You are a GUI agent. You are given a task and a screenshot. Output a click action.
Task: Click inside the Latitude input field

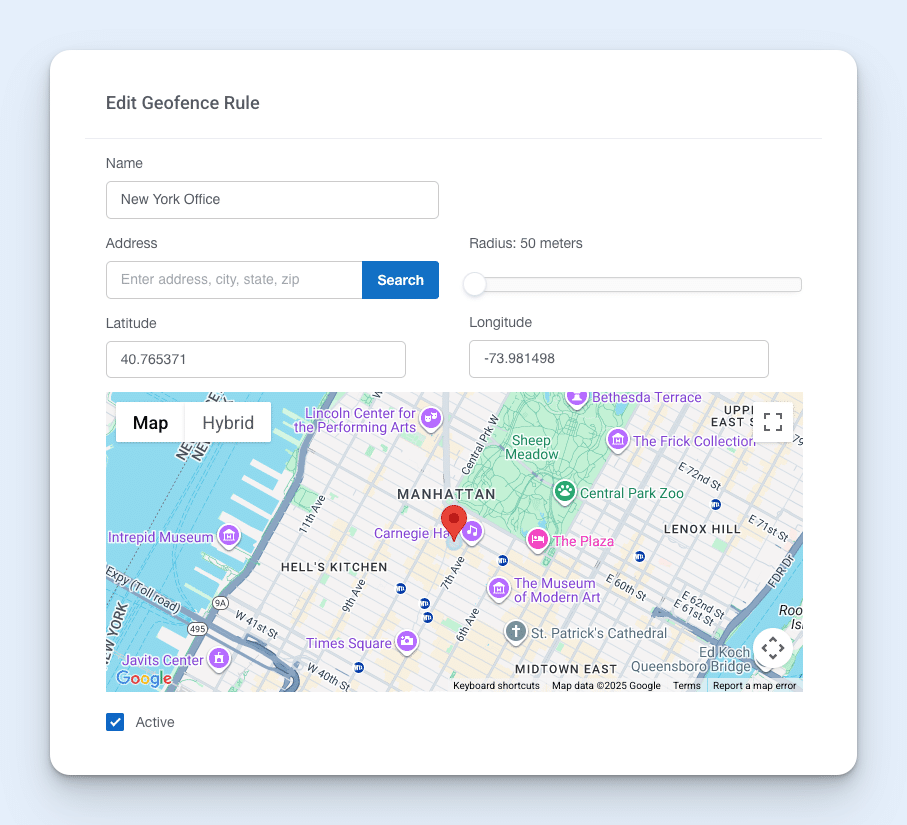point(255,359)
